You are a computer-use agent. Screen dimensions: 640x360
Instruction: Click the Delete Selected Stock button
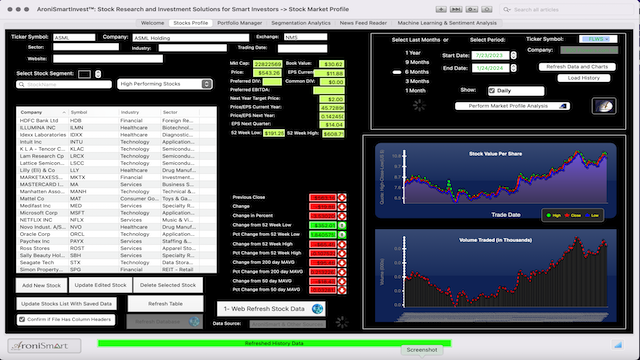(168, 285)
